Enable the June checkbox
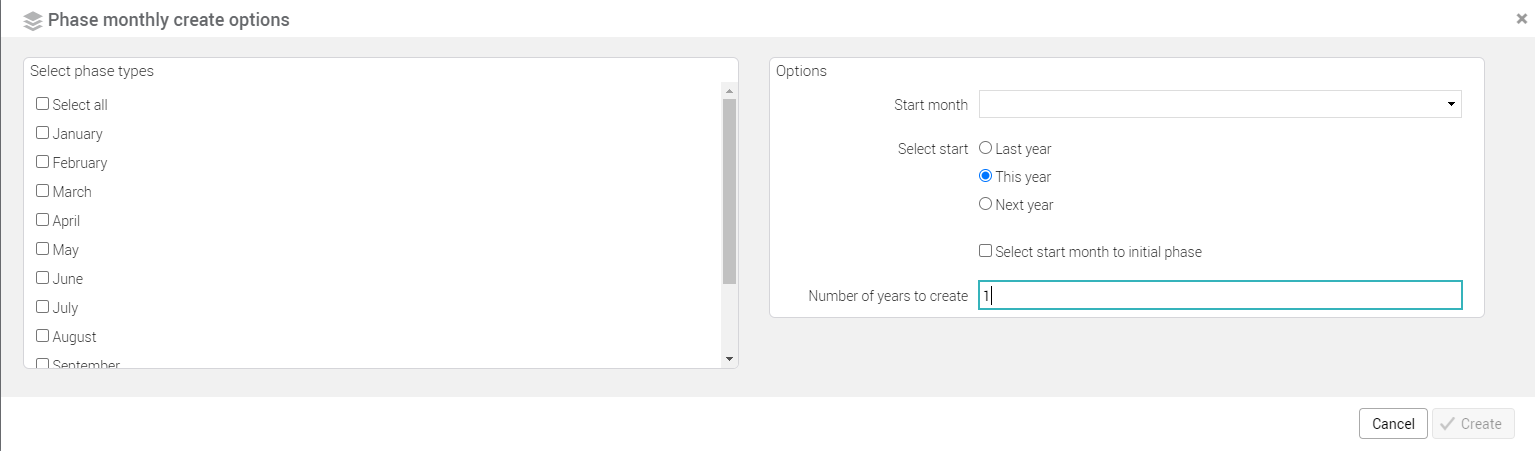Screen dimensions: 1535x451 click(43, 278)
